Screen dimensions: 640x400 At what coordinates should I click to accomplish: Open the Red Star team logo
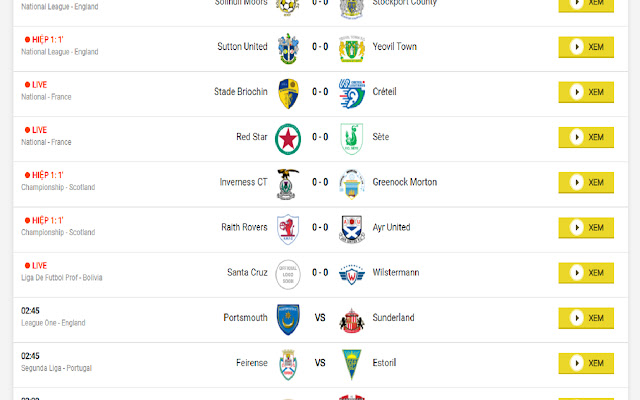tap(288, 139)
